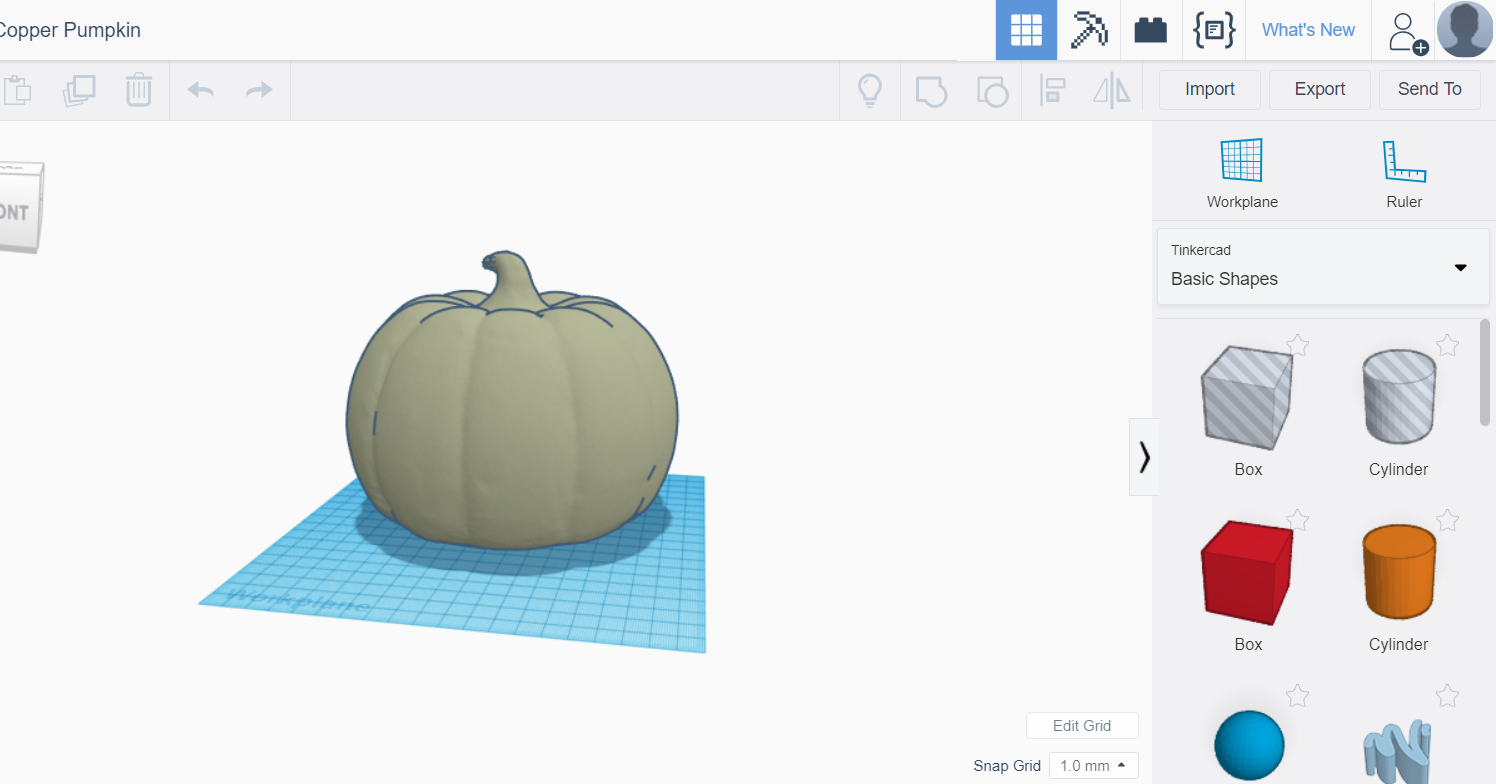Select the Workplane tool
Screen dimensions: 1496x784
[x=1242, y=173]
